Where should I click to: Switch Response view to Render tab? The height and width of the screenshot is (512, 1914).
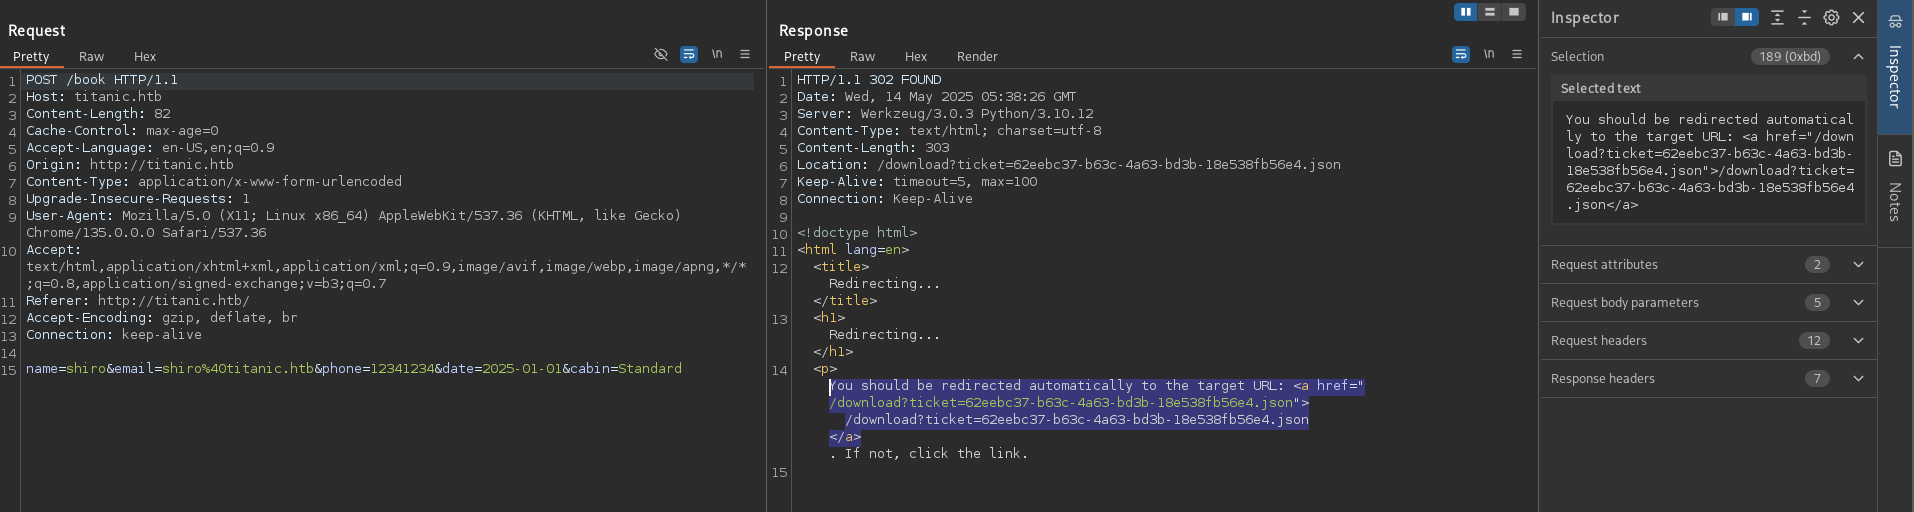pos(977,57)
